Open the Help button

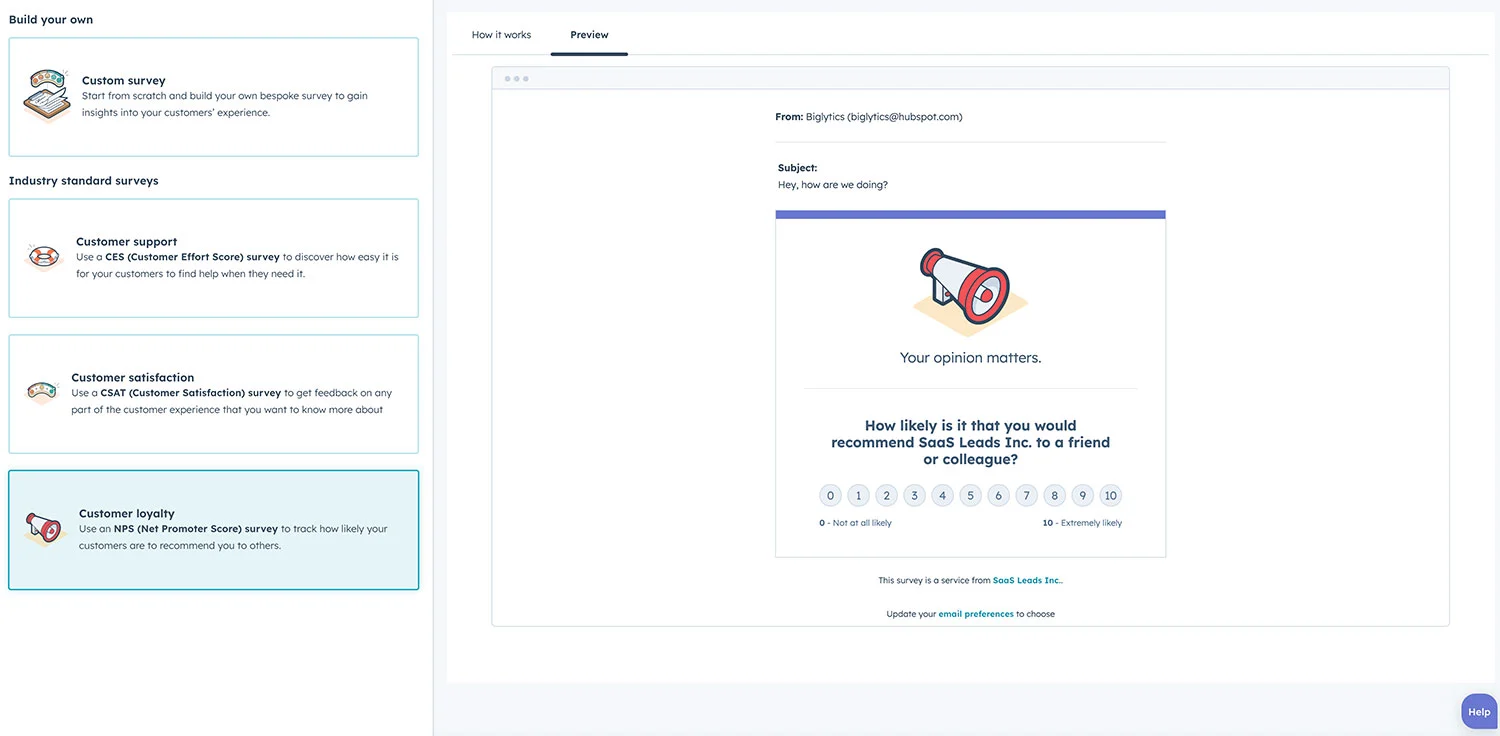point(1479,712)
